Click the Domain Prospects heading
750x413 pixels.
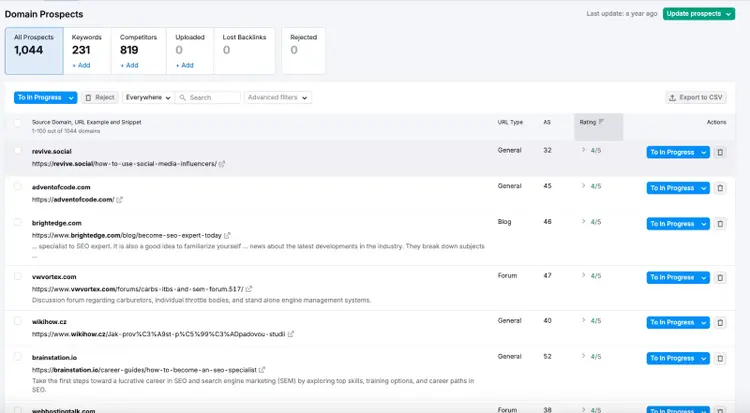(44, 14)
